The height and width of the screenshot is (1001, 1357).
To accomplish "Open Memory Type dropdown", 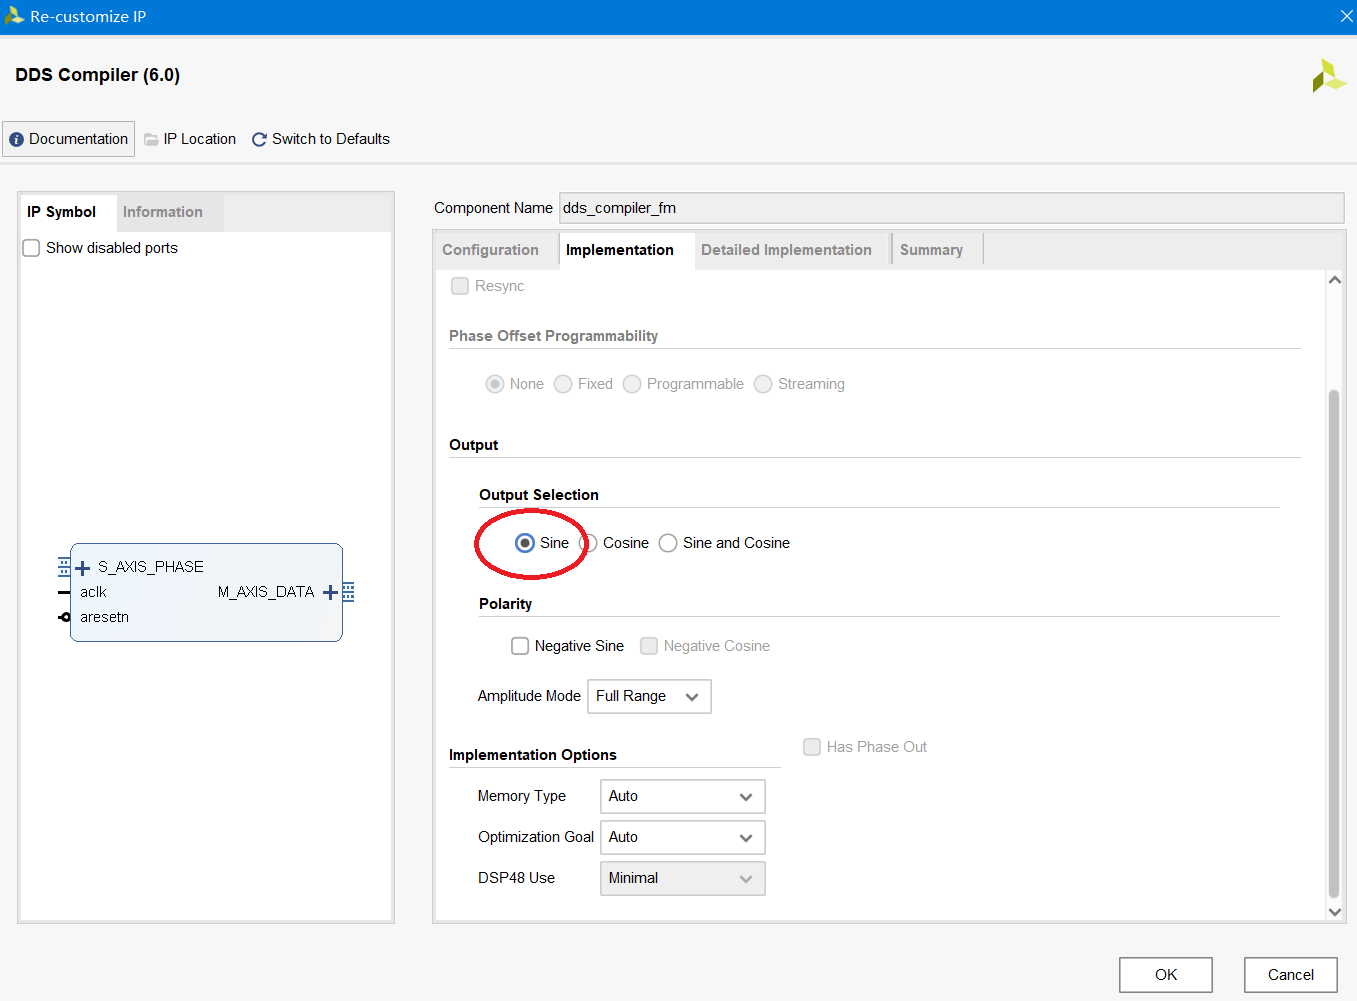I will click(682, 797).
